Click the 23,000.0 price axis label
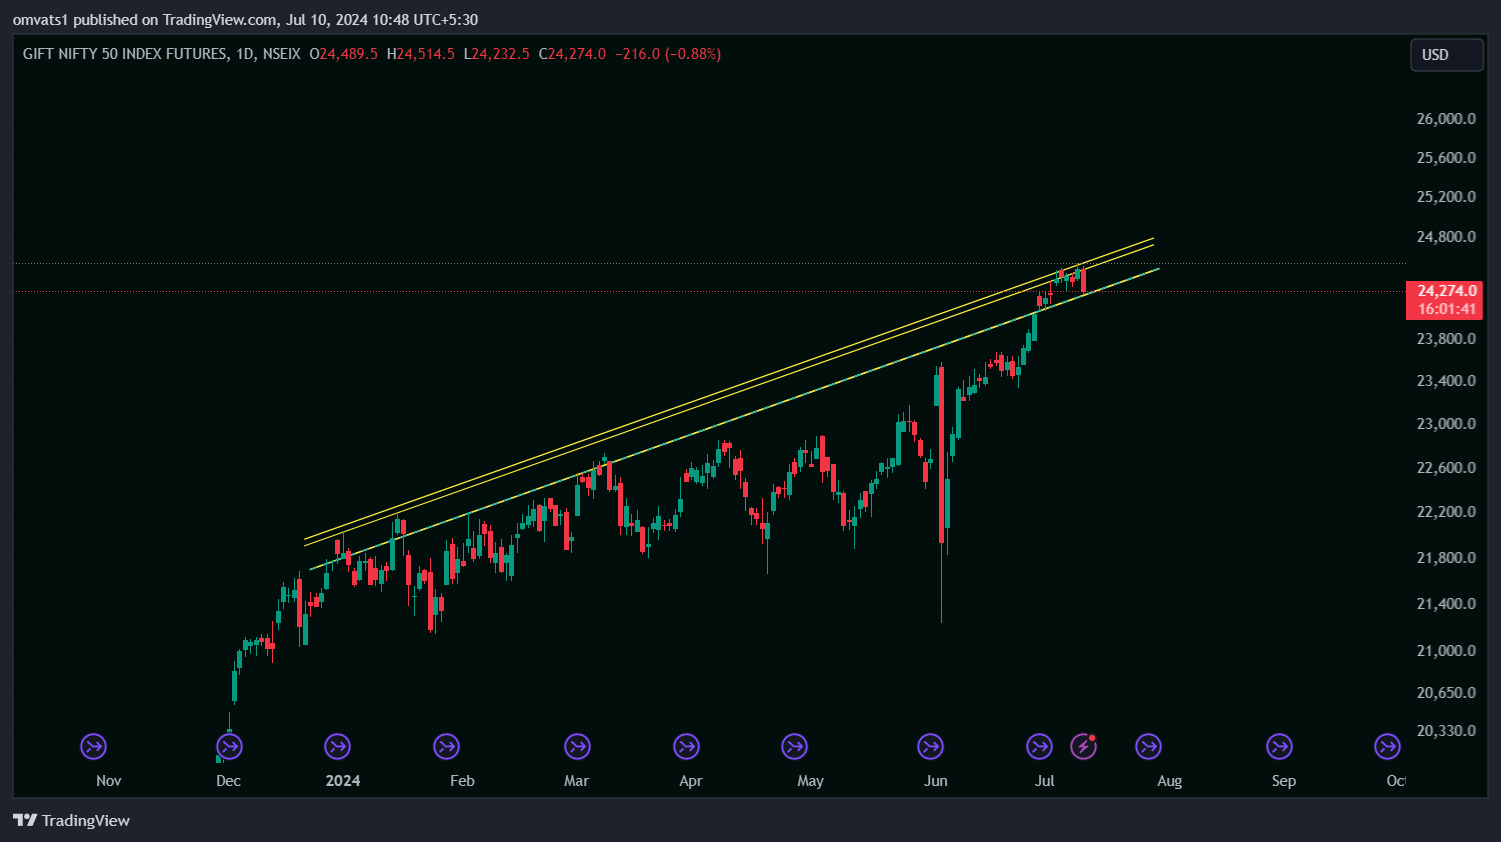The image size is (1501, 842). pyautogui.click(x=1446, y=423)
